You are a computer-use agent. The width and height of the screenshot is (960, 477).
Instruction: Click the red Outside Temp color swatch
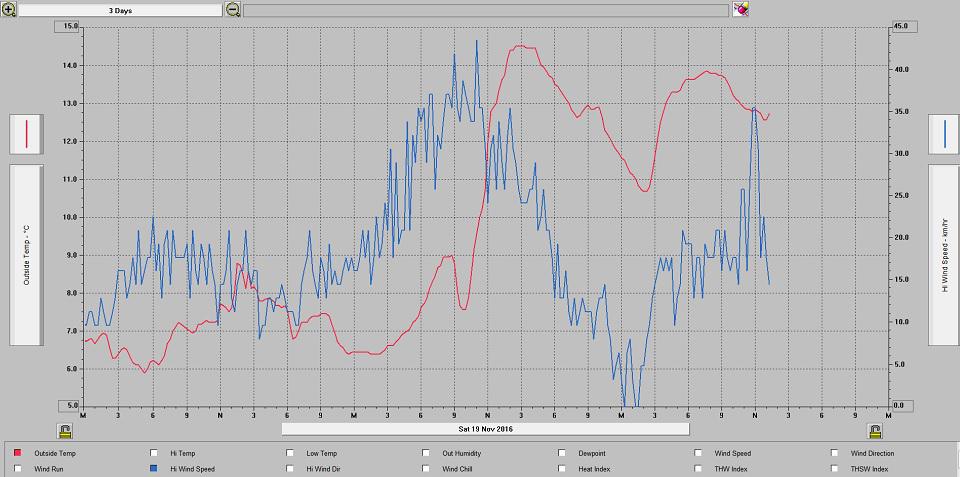pyautogui.click(x=18, y=453)
